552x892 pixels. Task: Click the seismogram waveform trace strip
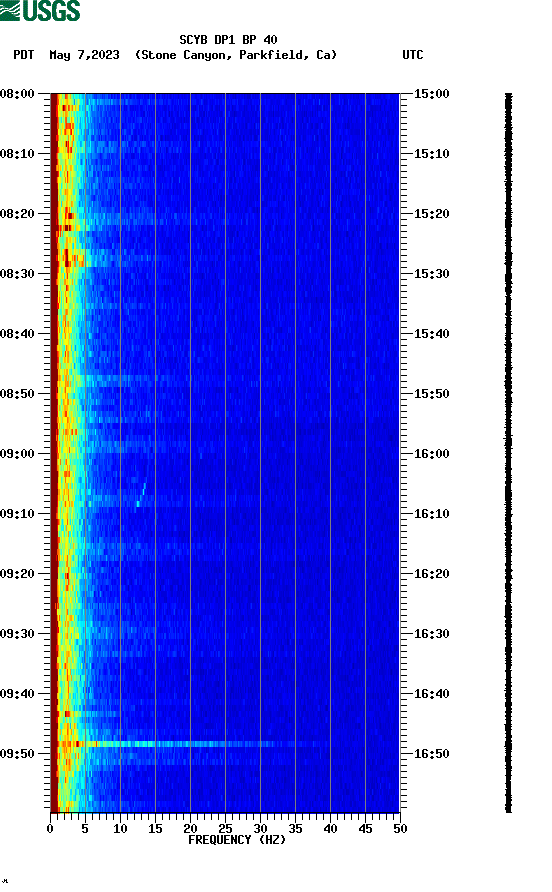[509, 453]
